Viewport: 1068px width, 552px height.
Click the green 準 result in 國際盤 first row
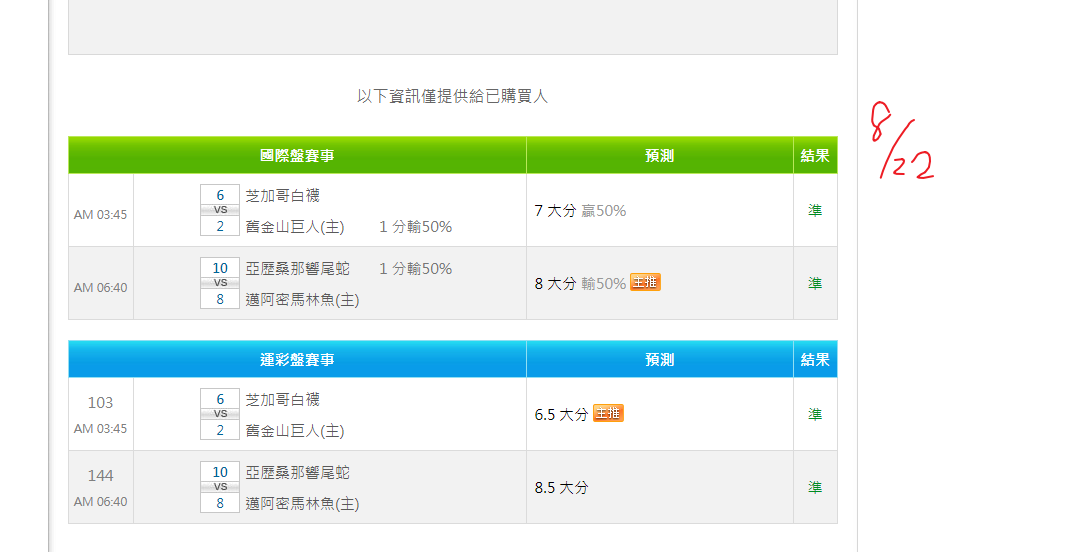(x=815, y=210)
